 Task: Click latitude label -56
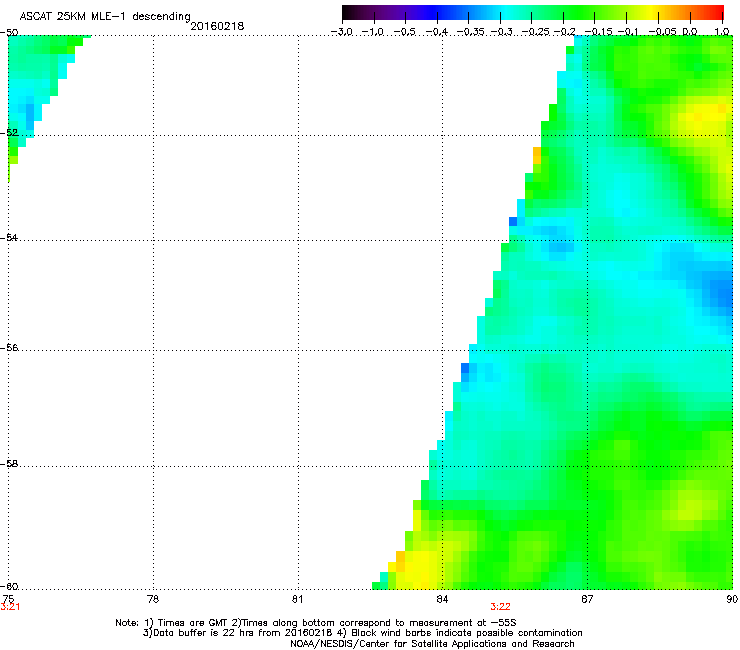(x=9, y=348)
